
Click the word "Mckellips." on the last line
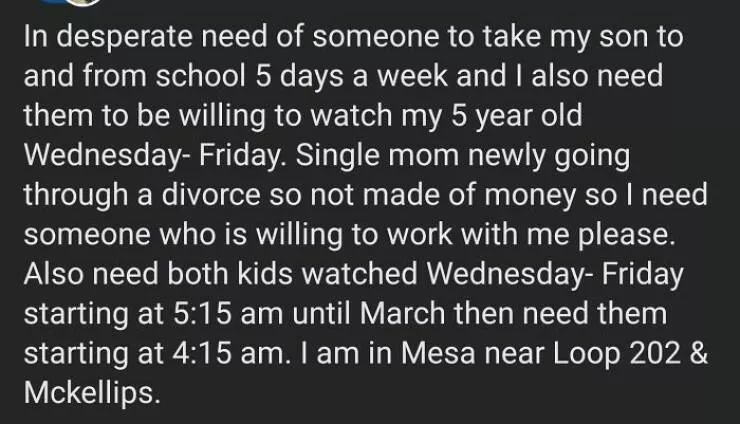(91, 391)
